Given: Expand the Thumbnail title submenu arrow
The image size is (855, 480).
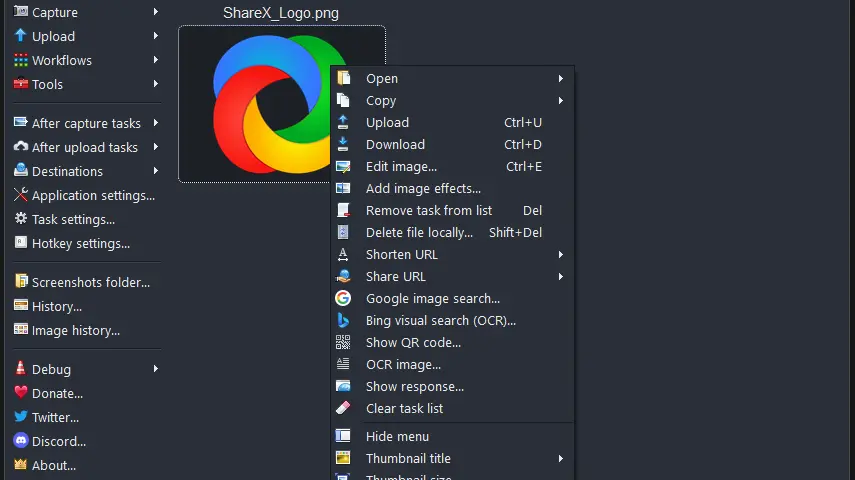Looking at the screenshot, I should (x=561, y=459).
